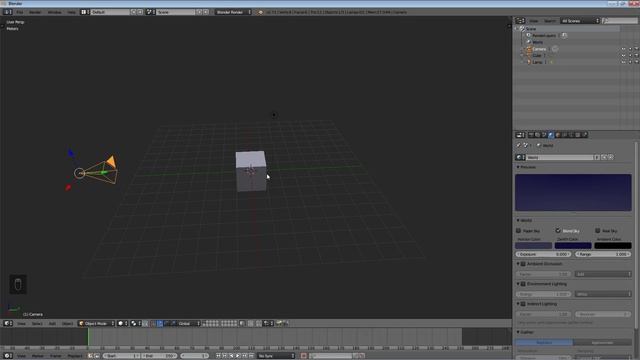This screenshot has height=360, width=640.
Task: Click the 3D view editor type icon
Action: (8, 324)
